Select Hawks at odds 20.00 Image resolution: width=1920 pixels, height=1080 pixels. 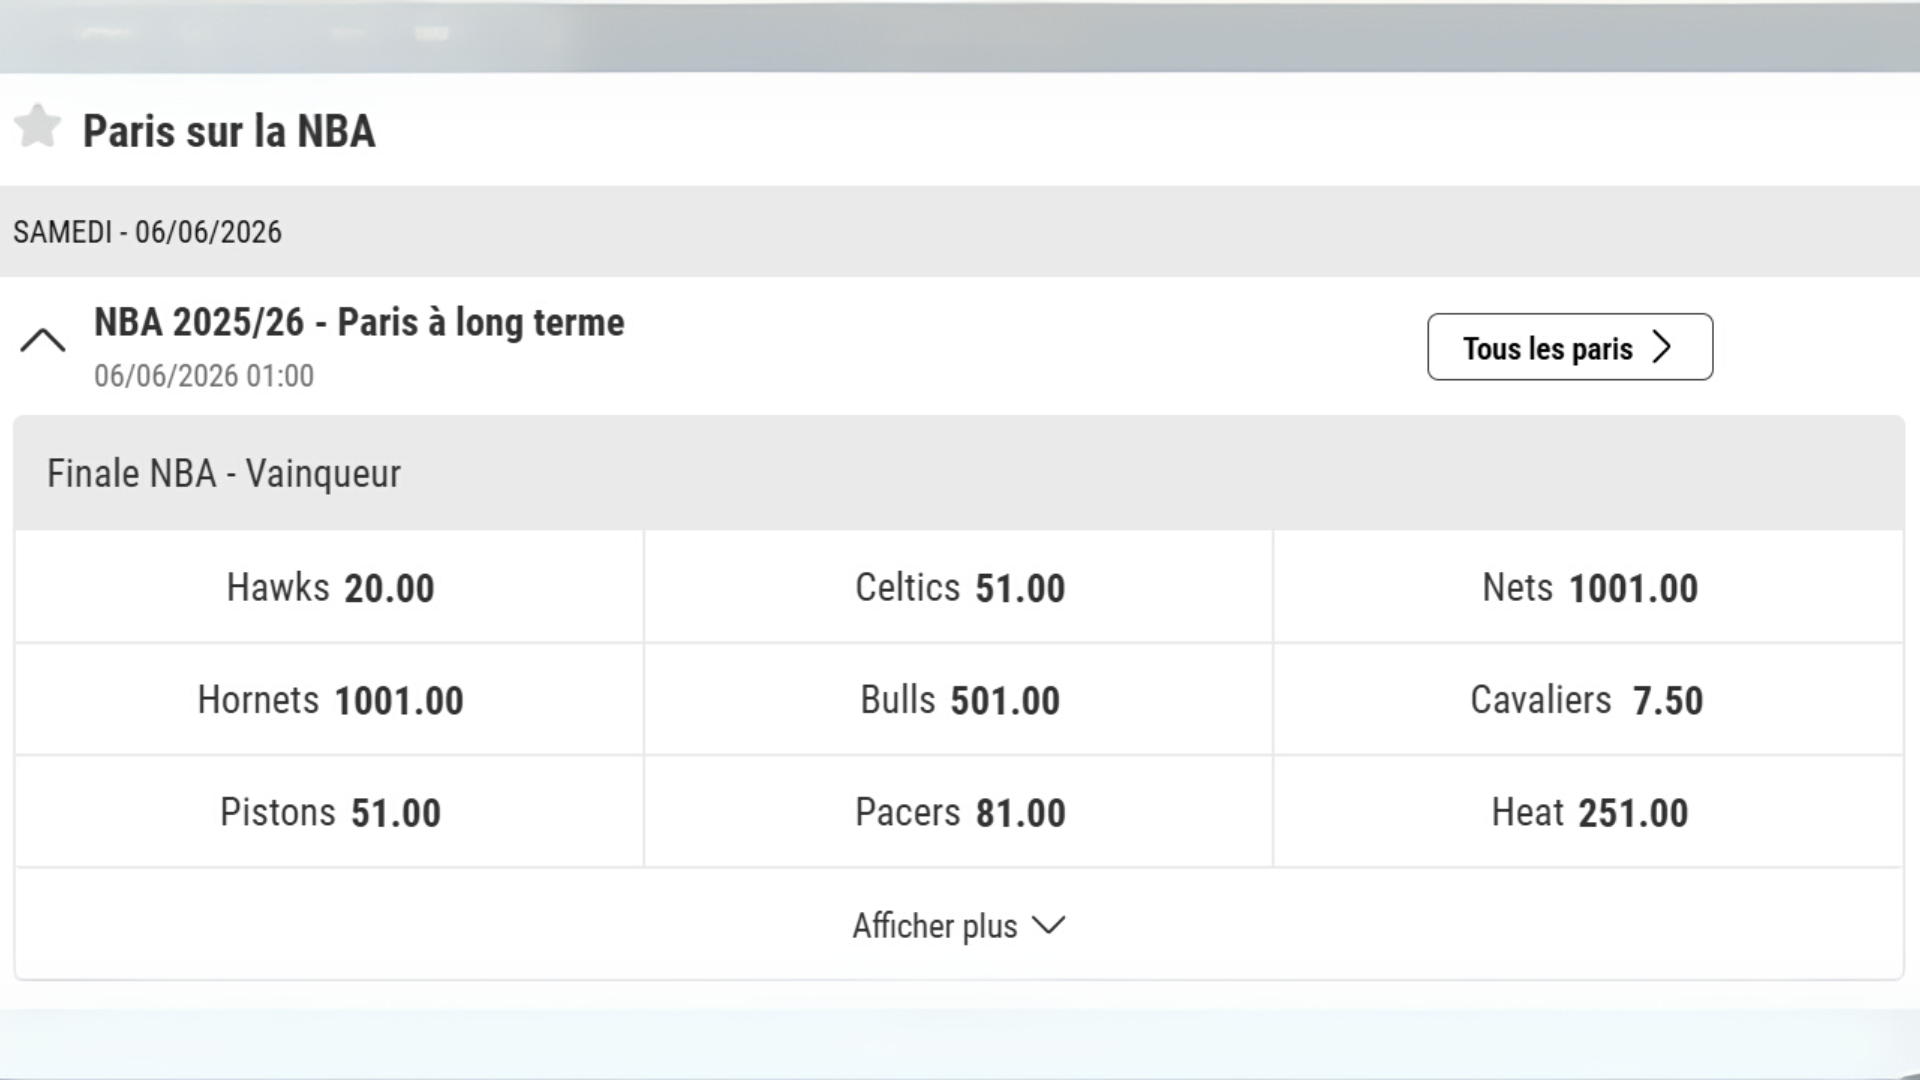[330, 588]
